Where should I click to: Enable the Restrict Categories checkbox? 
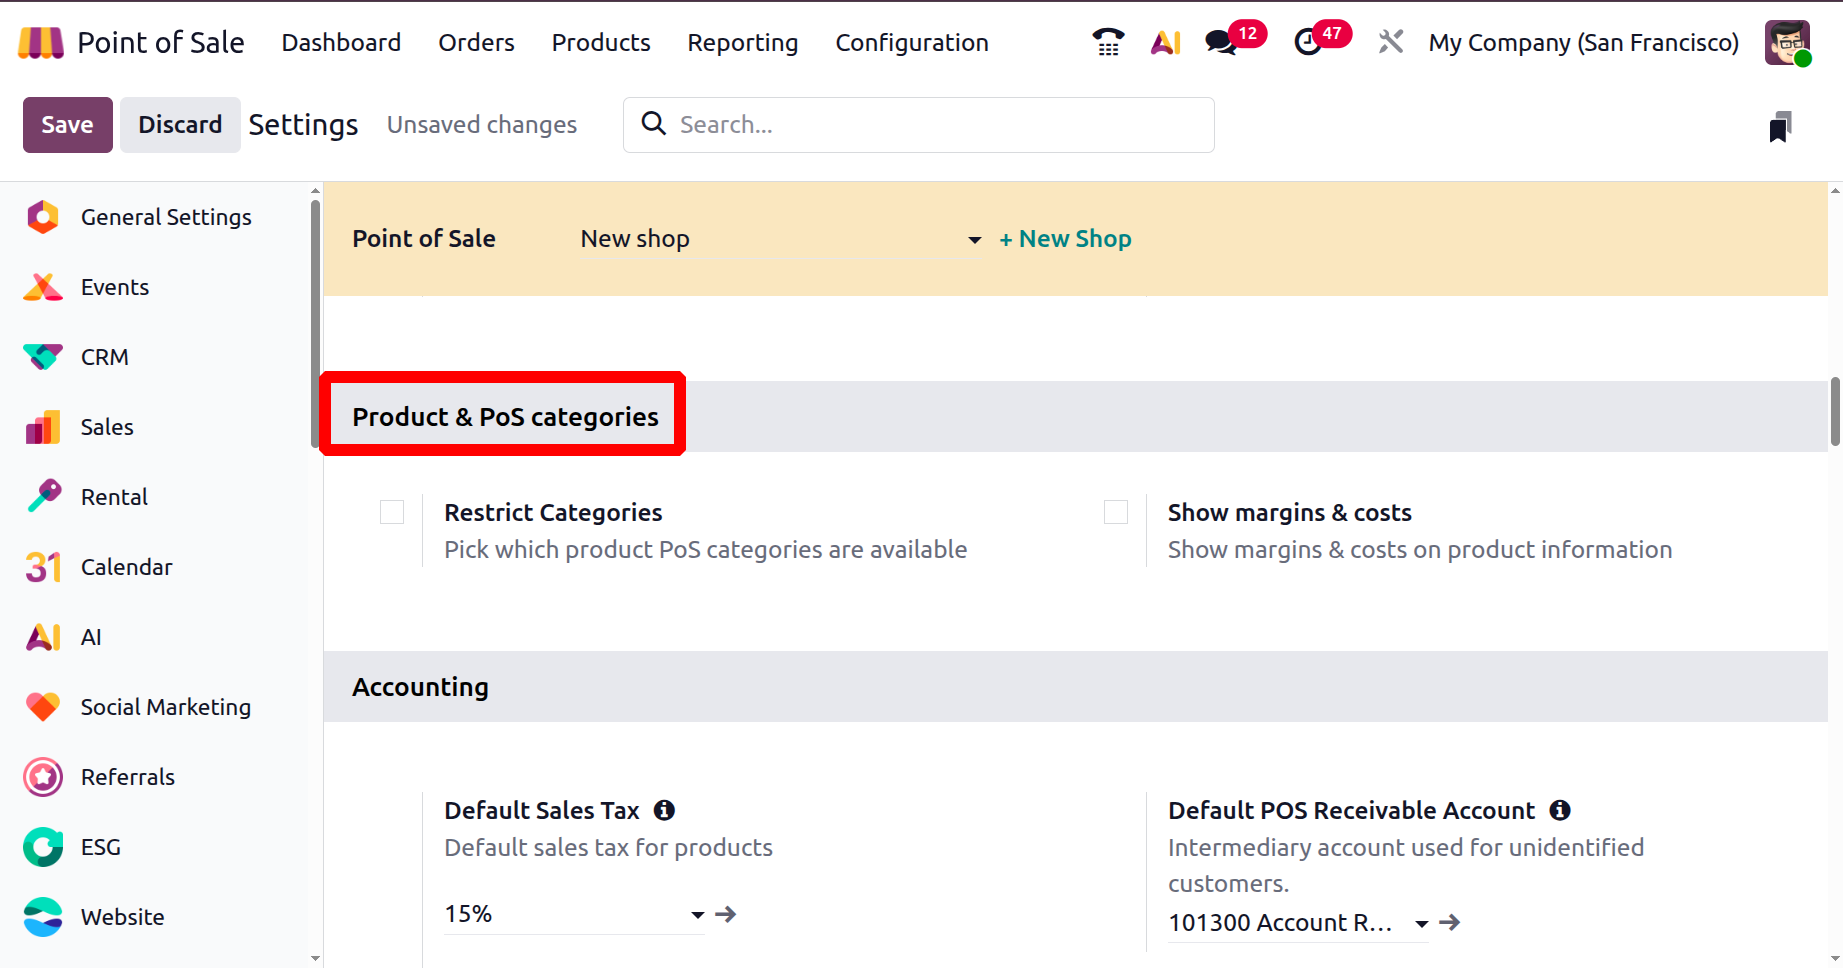coord(392,512)
